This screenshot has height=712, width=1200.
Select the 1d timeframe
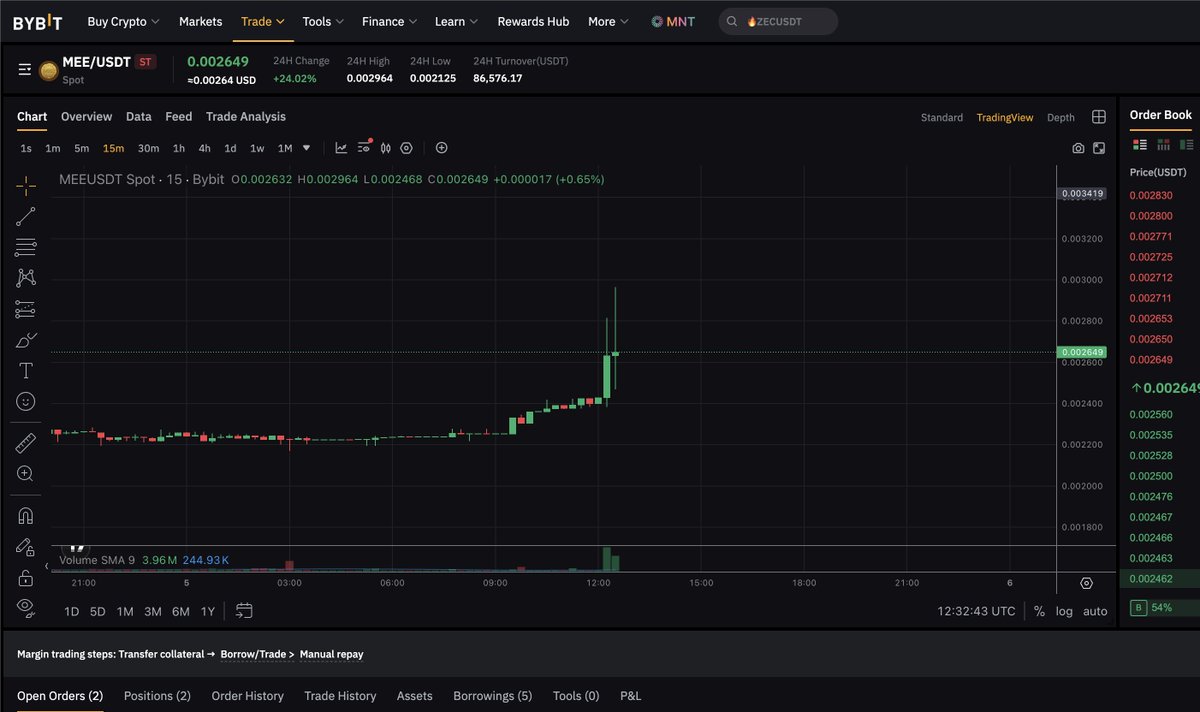[x=230, y=148]
